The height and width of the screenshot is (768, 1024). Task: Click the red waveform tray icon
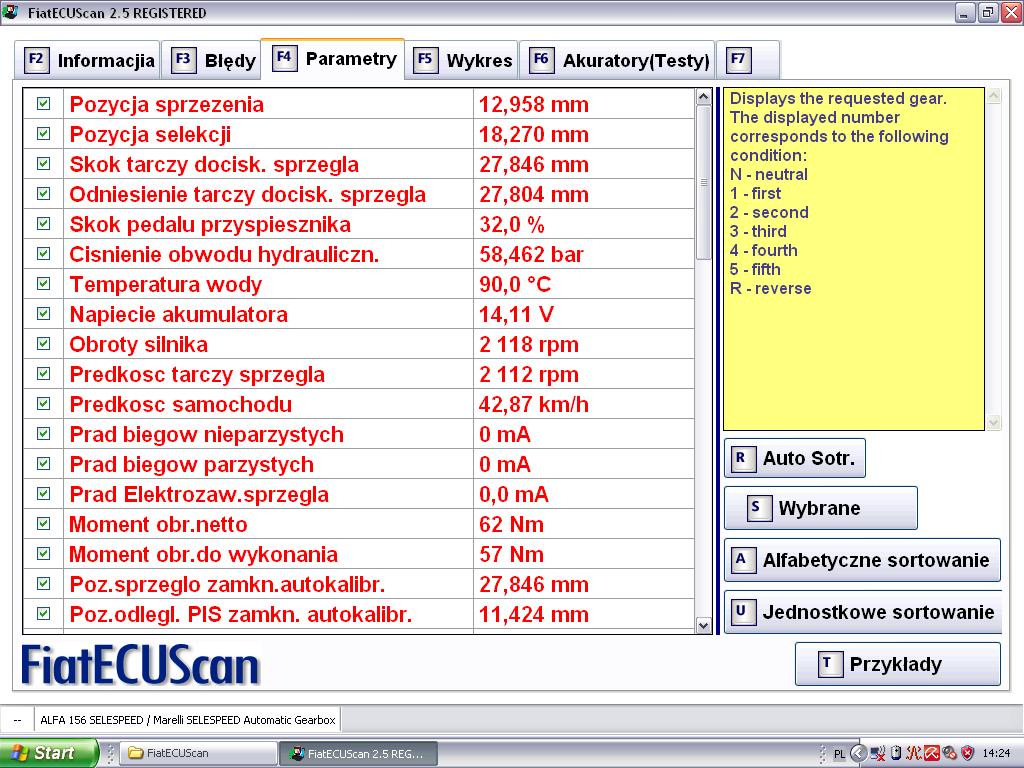914,754
